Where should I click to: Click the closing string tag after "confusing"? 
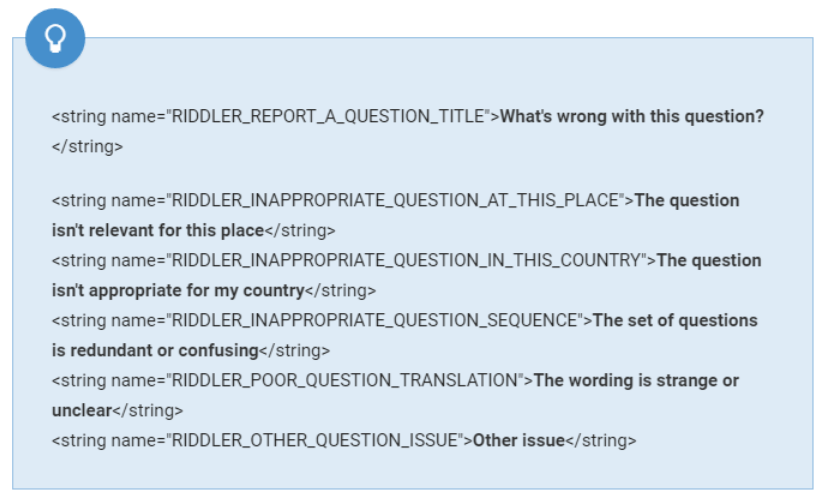[x=294, y=350]
